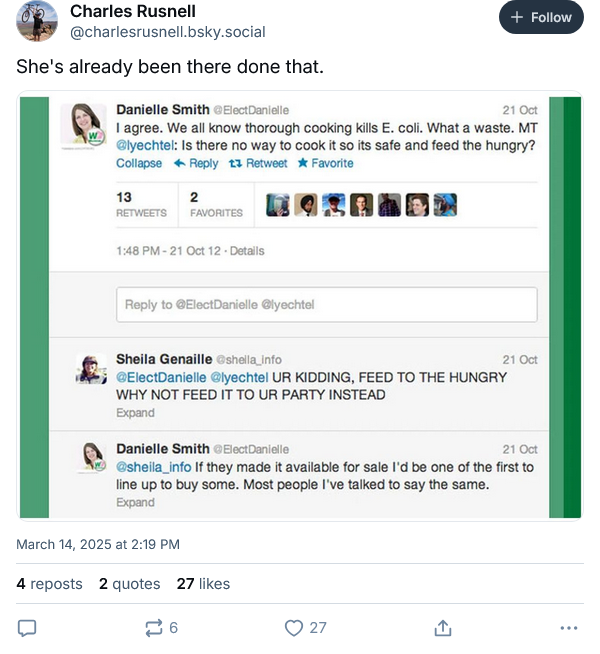Like the post with heart icon
This screenshot has width=600, height=654.
click(x=294, y=628)
